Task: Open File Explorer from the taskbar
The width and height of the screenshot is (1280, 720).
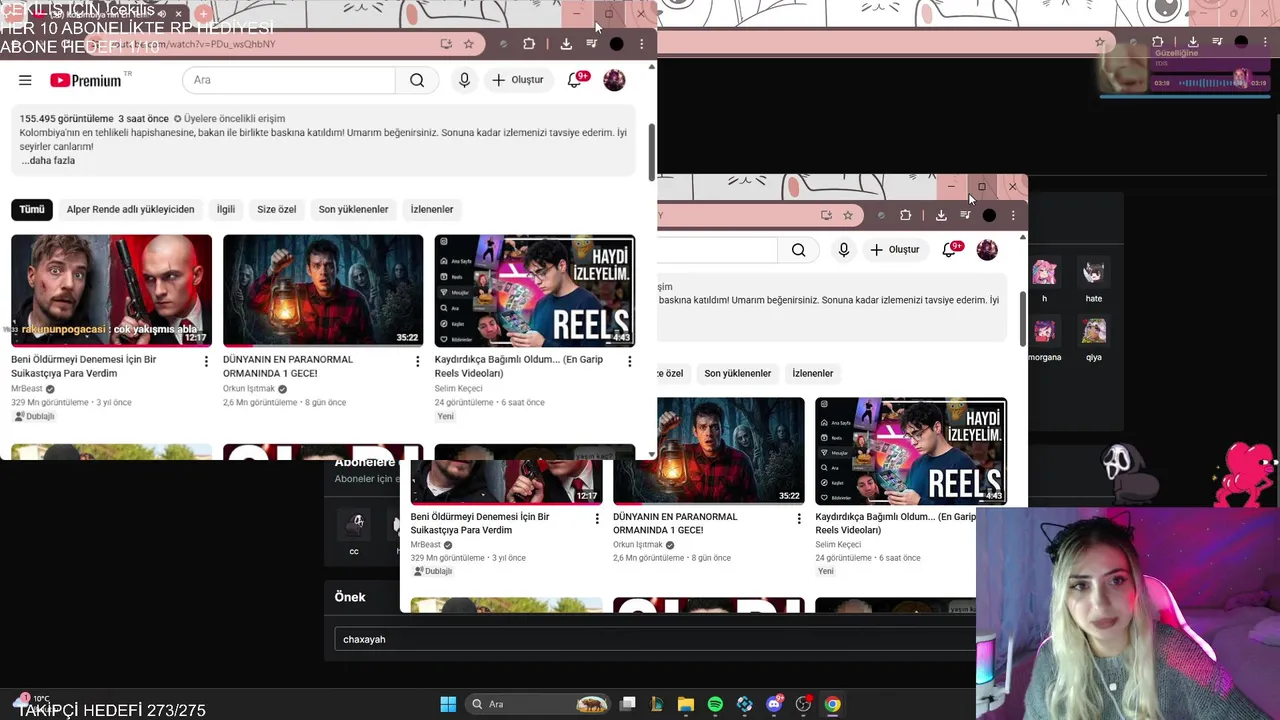Action: tap(685, 704)
